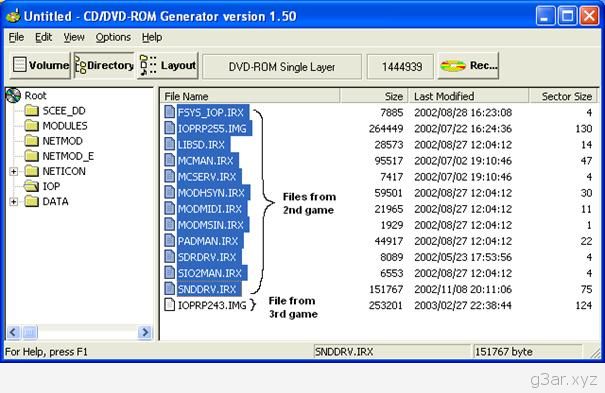Sort by the Sector Size column header
The image size is (605, 393).
pyautogui.click(x=563, y=96)
